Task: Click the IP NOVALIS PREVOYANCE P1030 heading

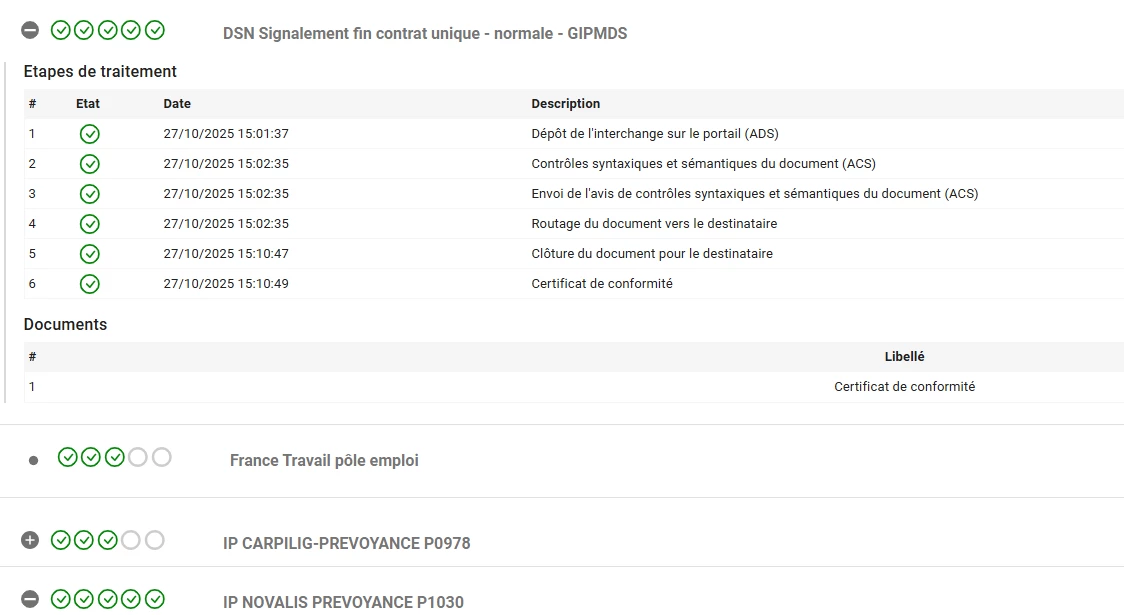Action: click(343, 602)
